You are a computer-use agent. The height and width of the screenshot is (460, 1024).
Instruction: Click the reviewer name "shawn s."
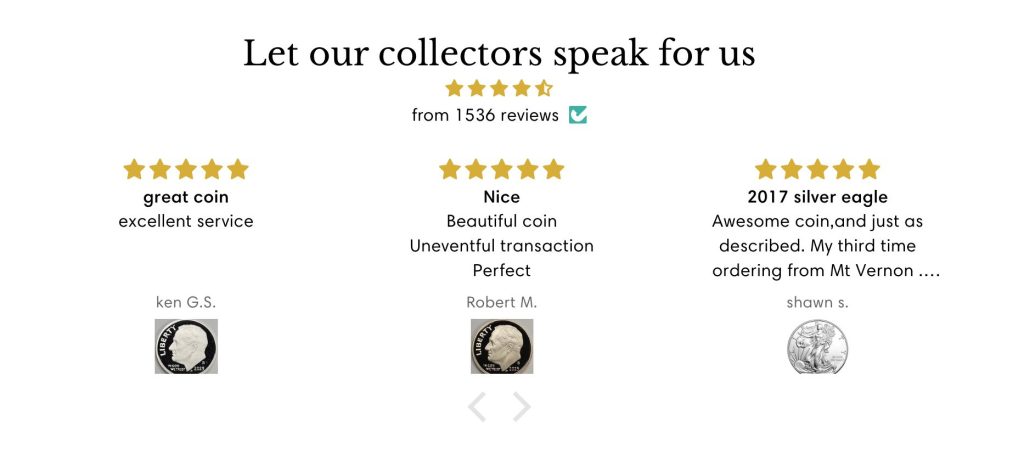(x=818, y=302)
